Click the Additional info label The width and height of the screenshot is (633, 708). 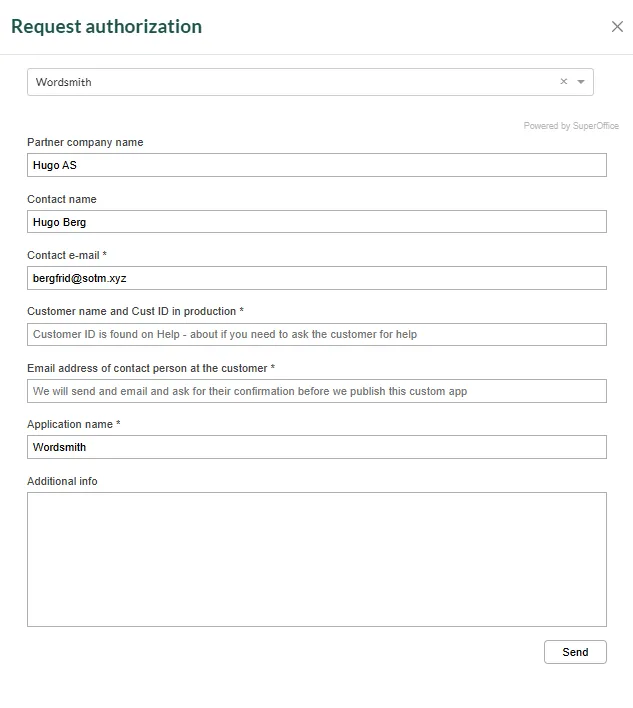click(x=62, y=481)
